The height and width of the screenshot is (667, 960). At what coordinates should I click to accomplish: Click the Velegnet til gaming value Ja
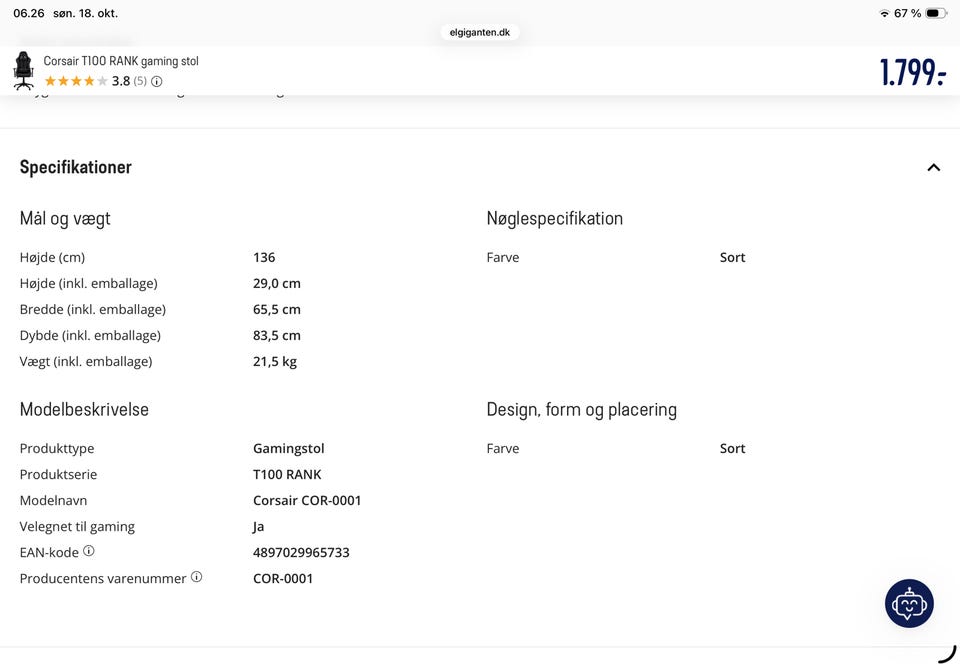(x=258, y=527)
